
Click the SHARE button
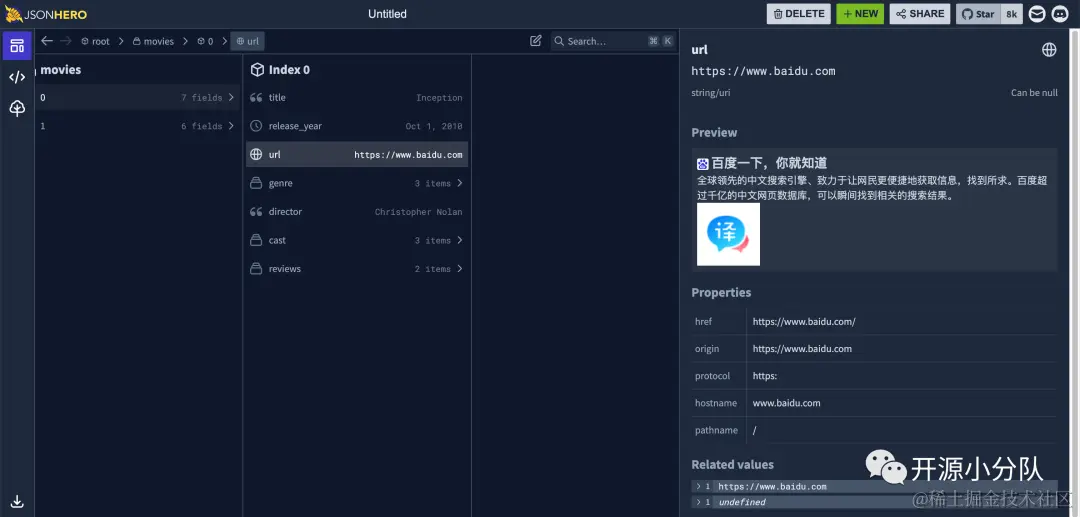pyautogui.click(x=920, y=14)
